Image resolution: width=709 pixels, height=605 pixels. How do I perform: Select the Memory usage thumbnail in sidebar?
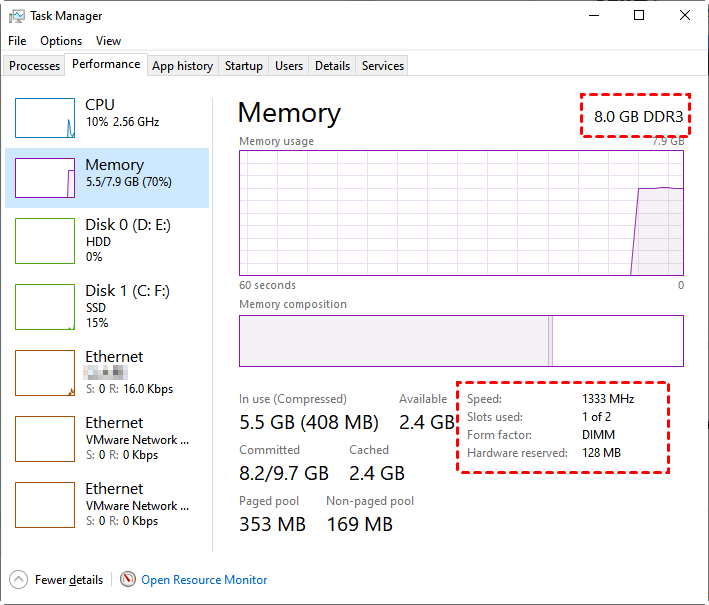pos(45,178)
